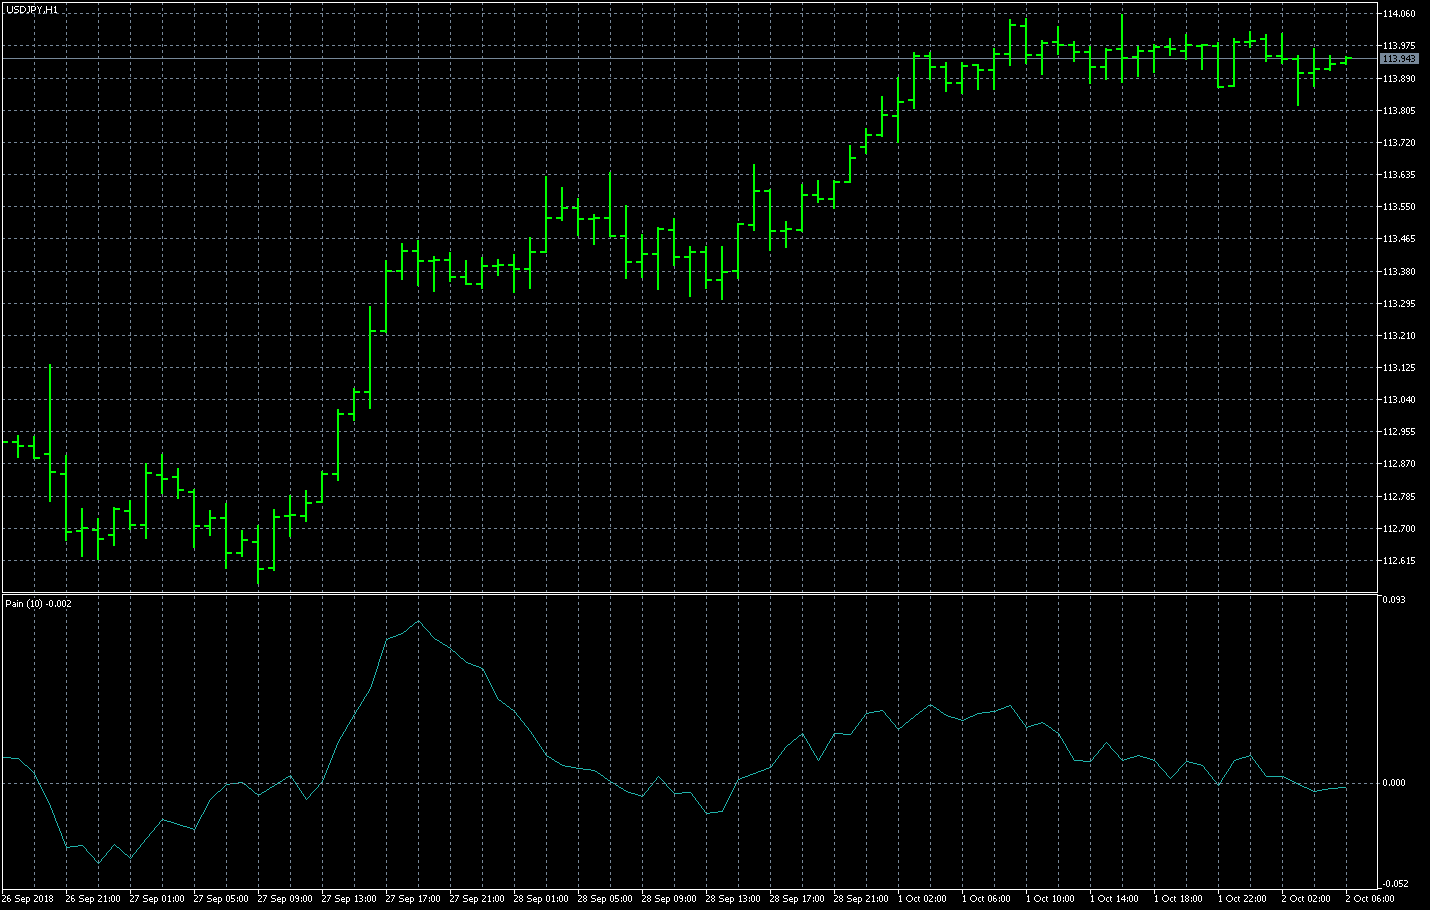Viewport: 1430px width, 910px height.
Task: Click the 113.380 price scale label
Action: (1398, 271)
